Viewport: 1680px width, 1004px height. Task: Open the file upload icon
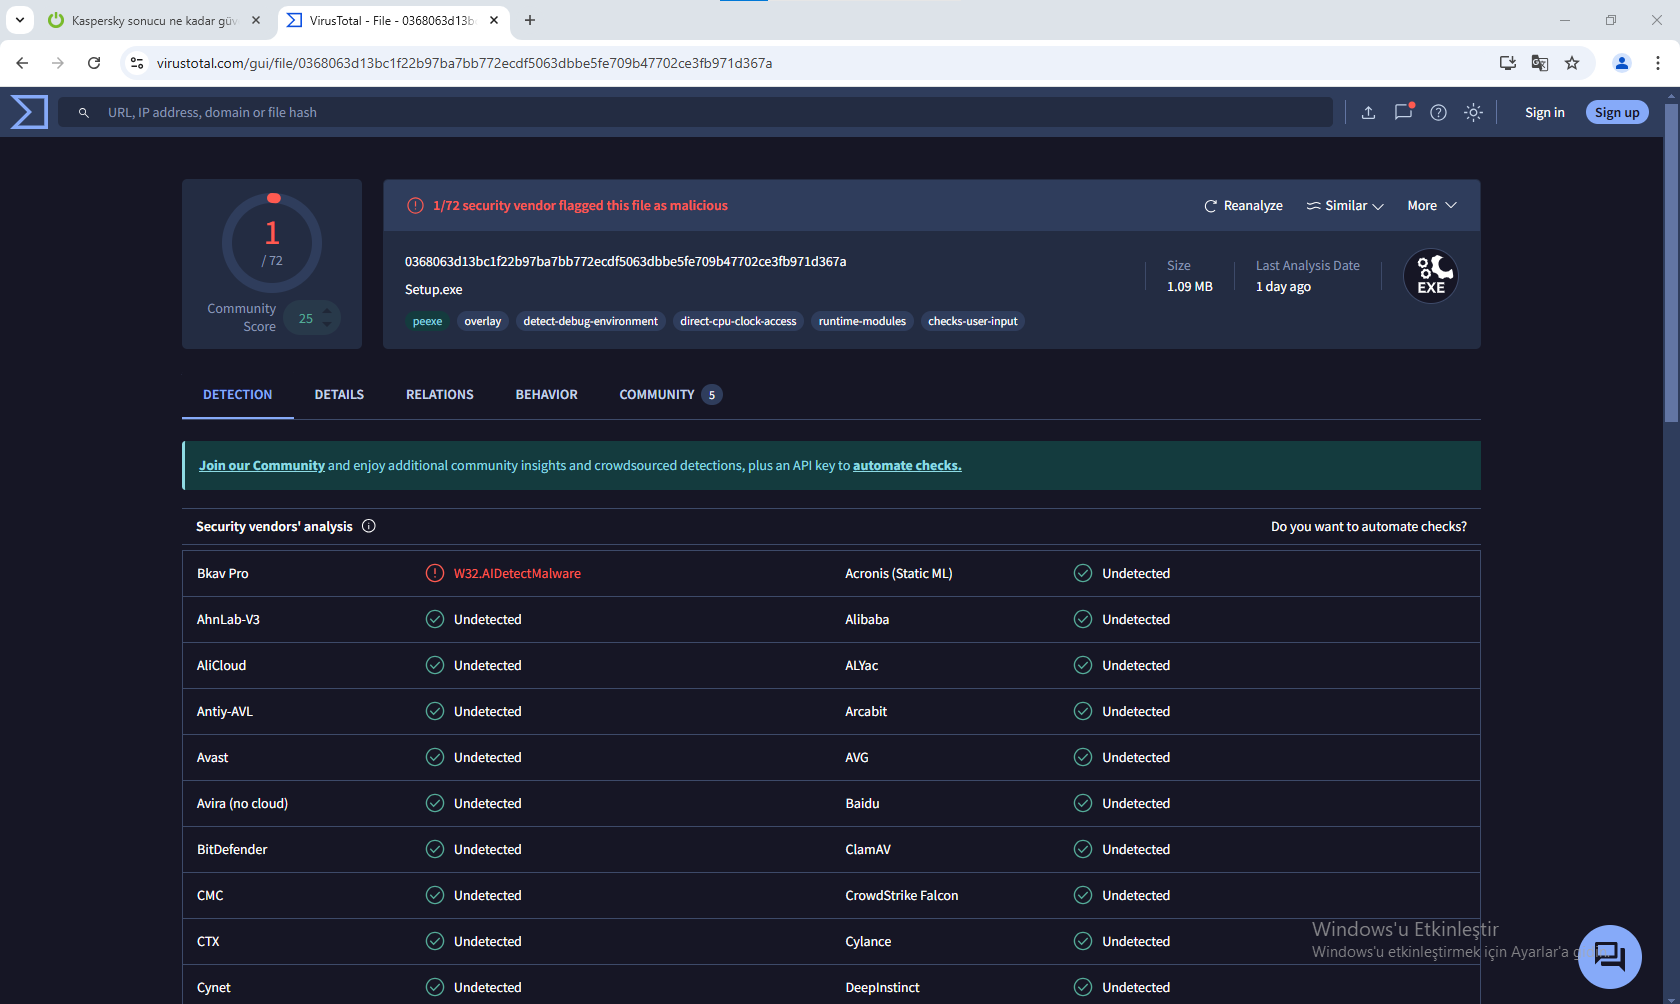[x=1368, y=112]
